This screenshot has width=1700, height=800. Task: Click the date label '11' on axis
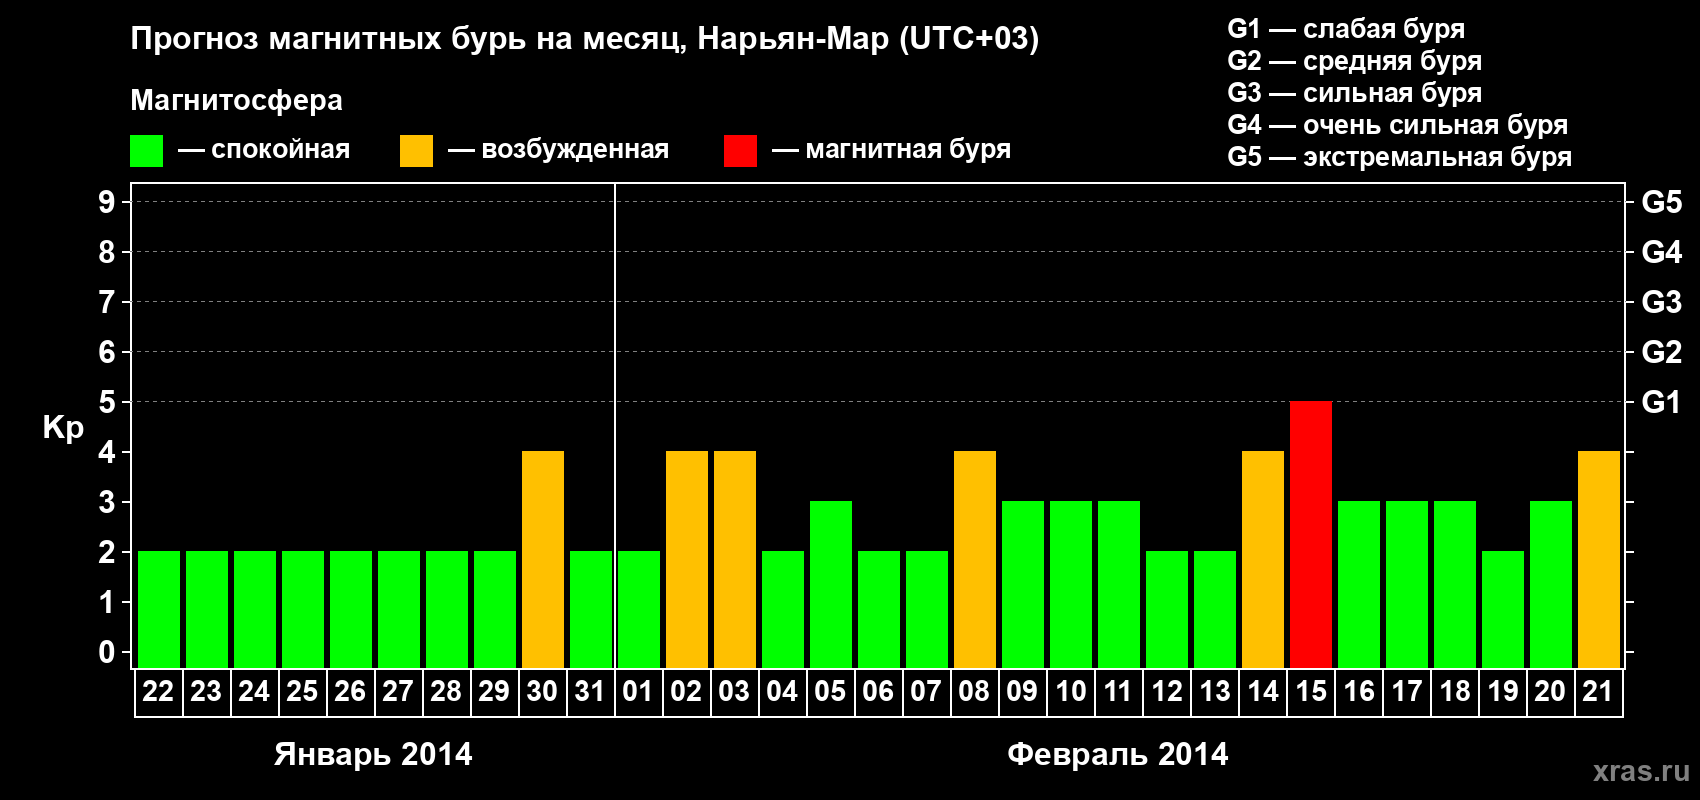pos(1118,691)
